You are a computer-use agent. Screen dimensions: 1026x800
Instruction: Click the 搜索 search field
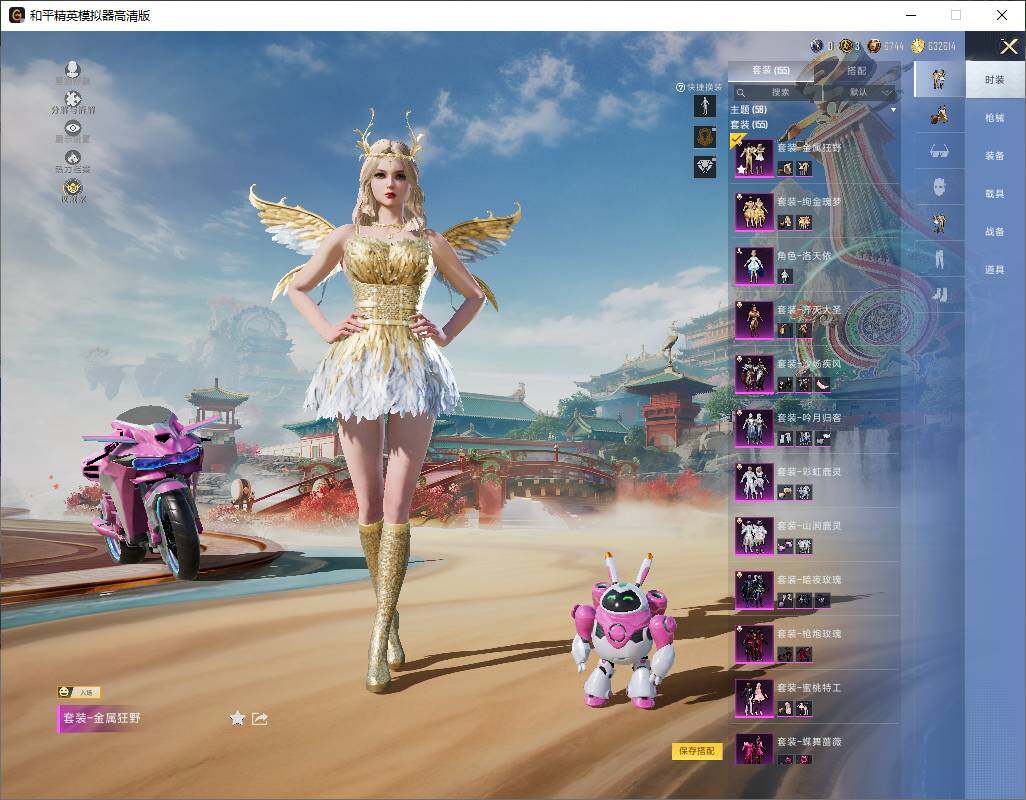tap(775, 93)
